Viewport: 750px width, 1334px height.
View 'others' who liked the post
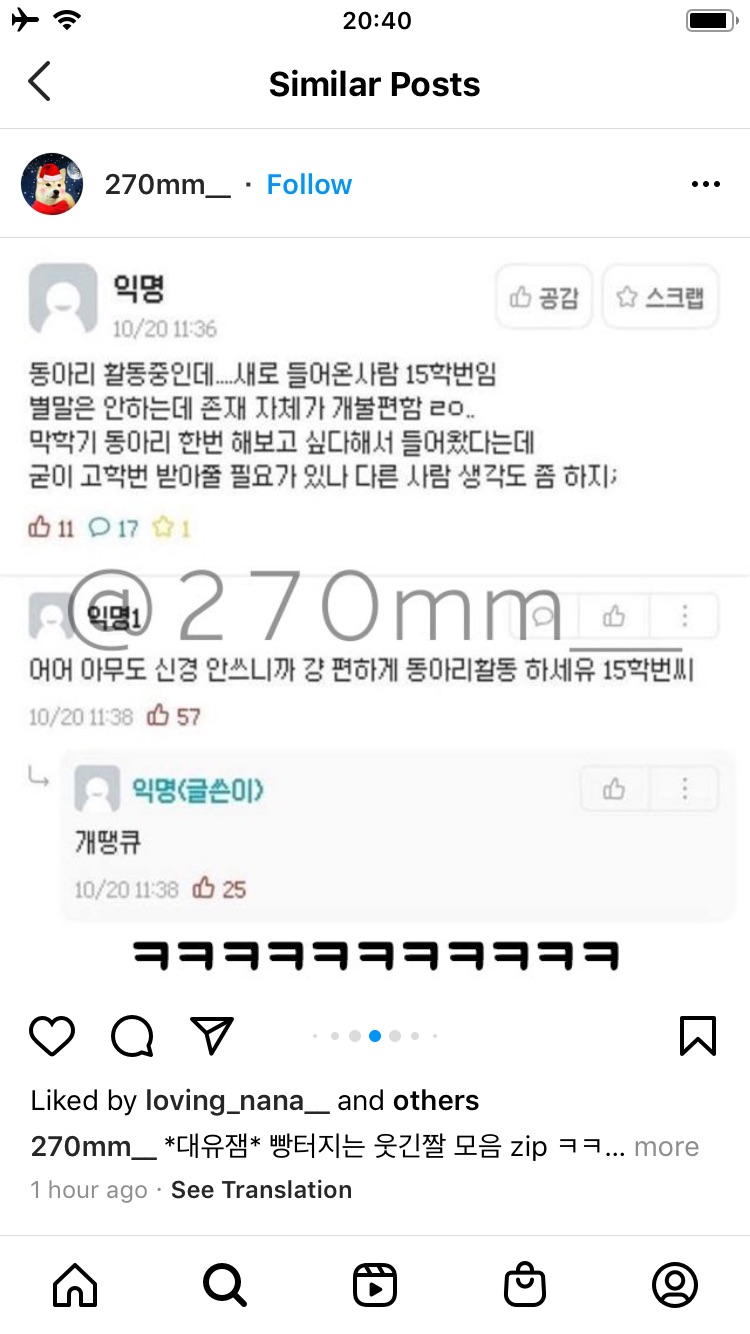pyautogui.click(x=436, y=1101)
